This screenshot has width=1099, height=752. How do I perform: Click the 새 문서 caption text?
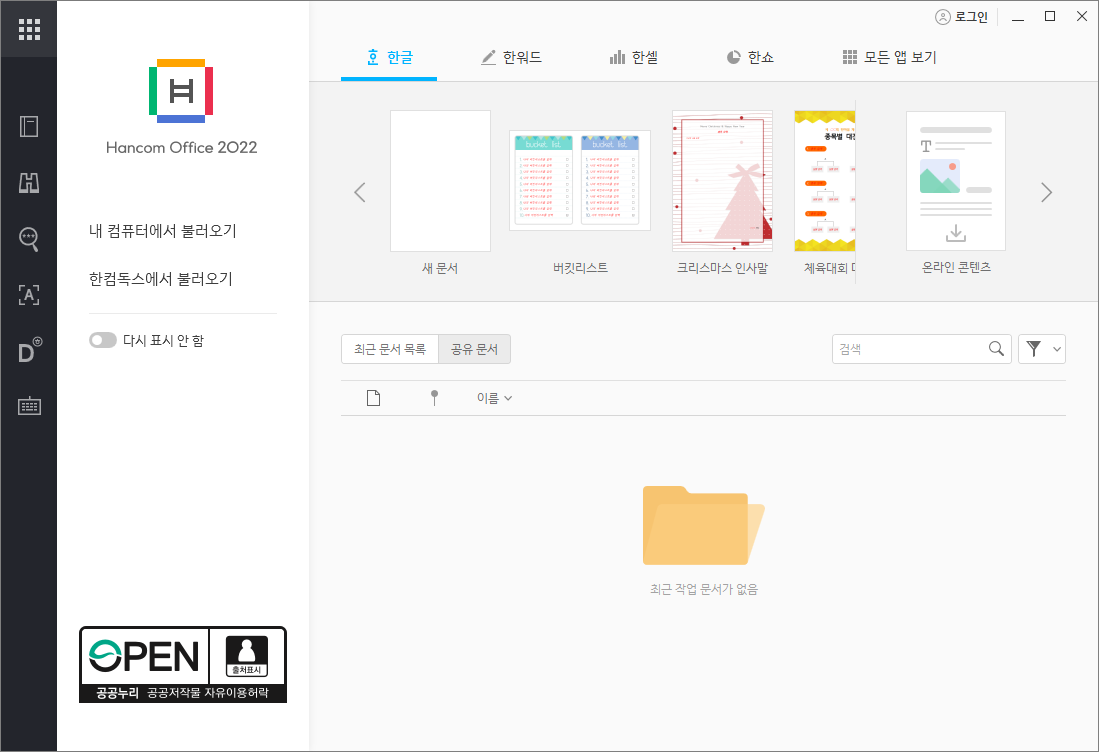[x=440, y=268]
